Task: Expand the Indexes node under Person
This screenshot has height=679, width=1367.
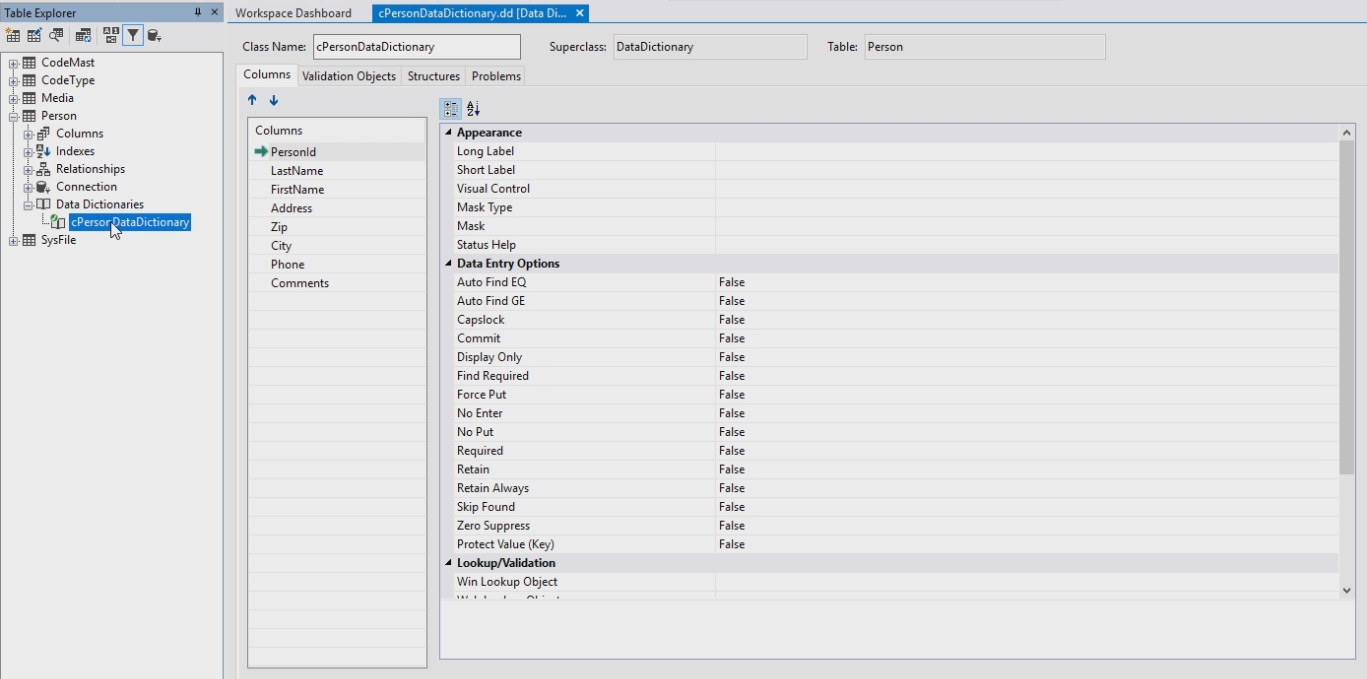Action: pos(29,152)
